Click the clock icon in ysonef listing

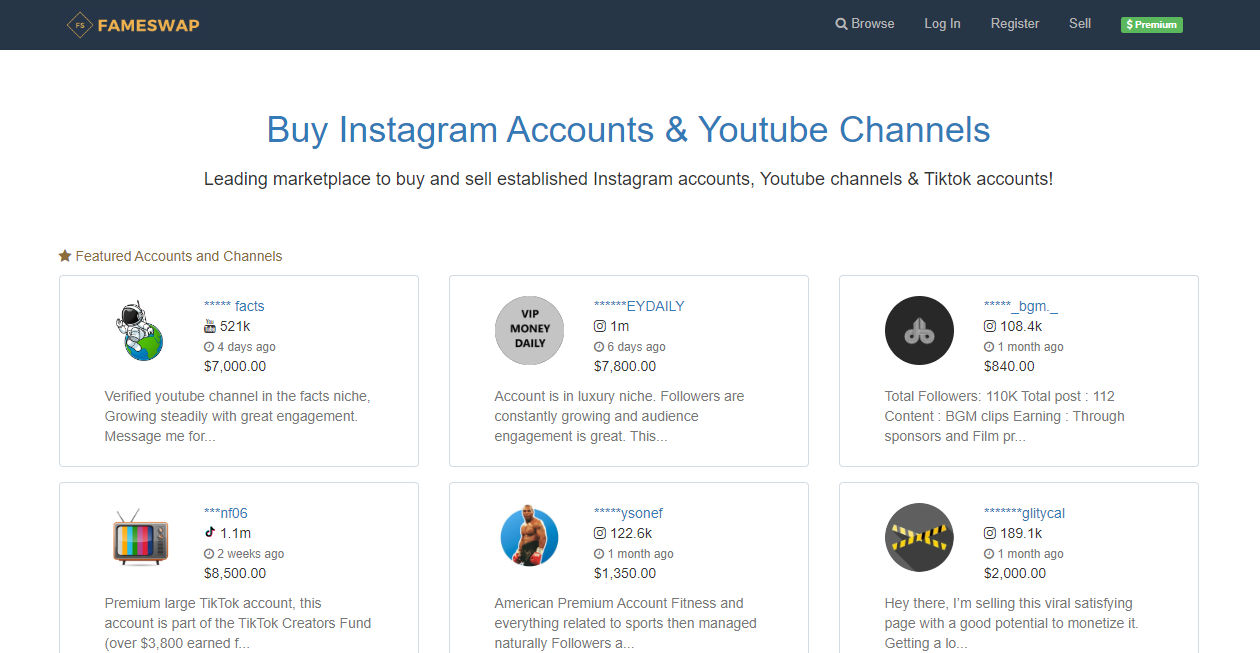599,554
